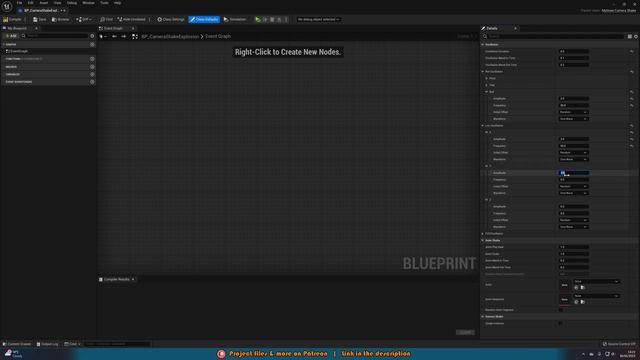640x360 pixels.
Task: Open the Output Log
Action: pyautogui.click(x=47, y=344)
